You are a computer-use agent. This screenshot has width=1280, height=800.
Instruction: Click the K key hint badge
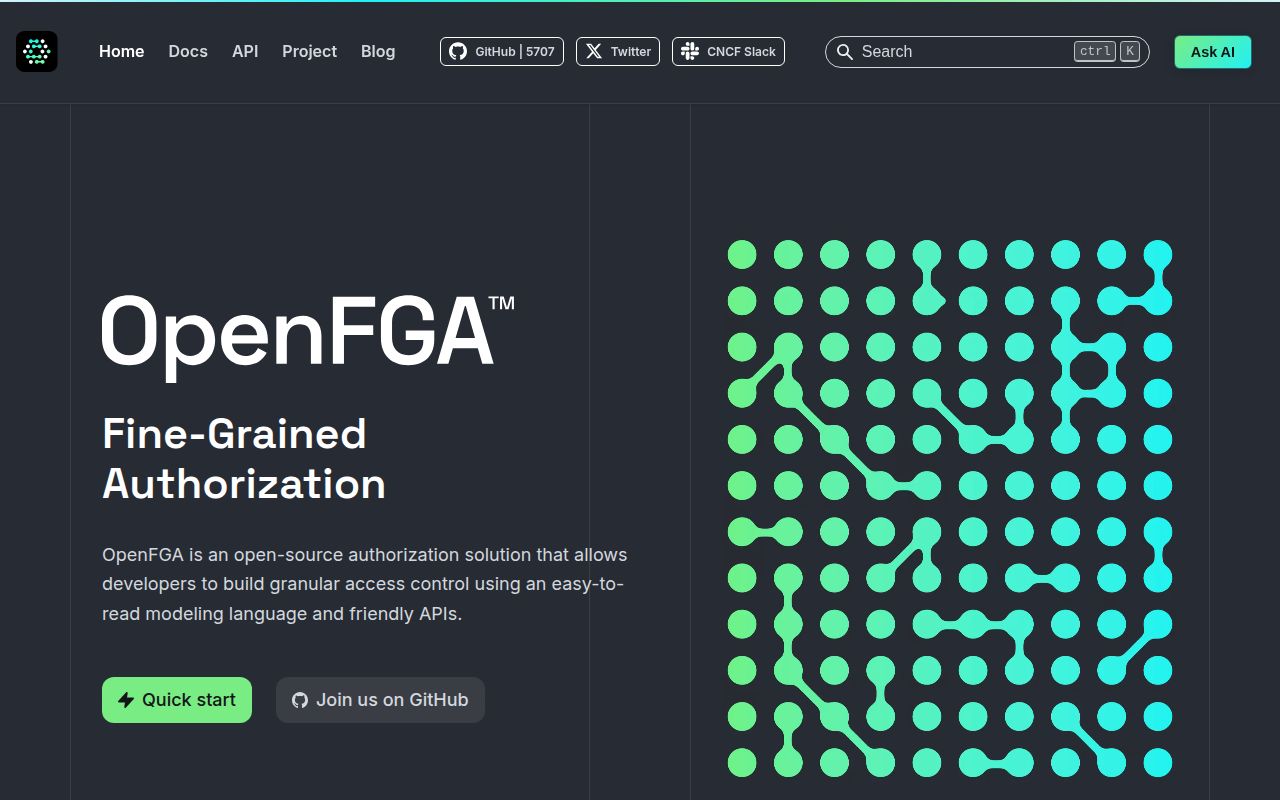(1130, 51)
